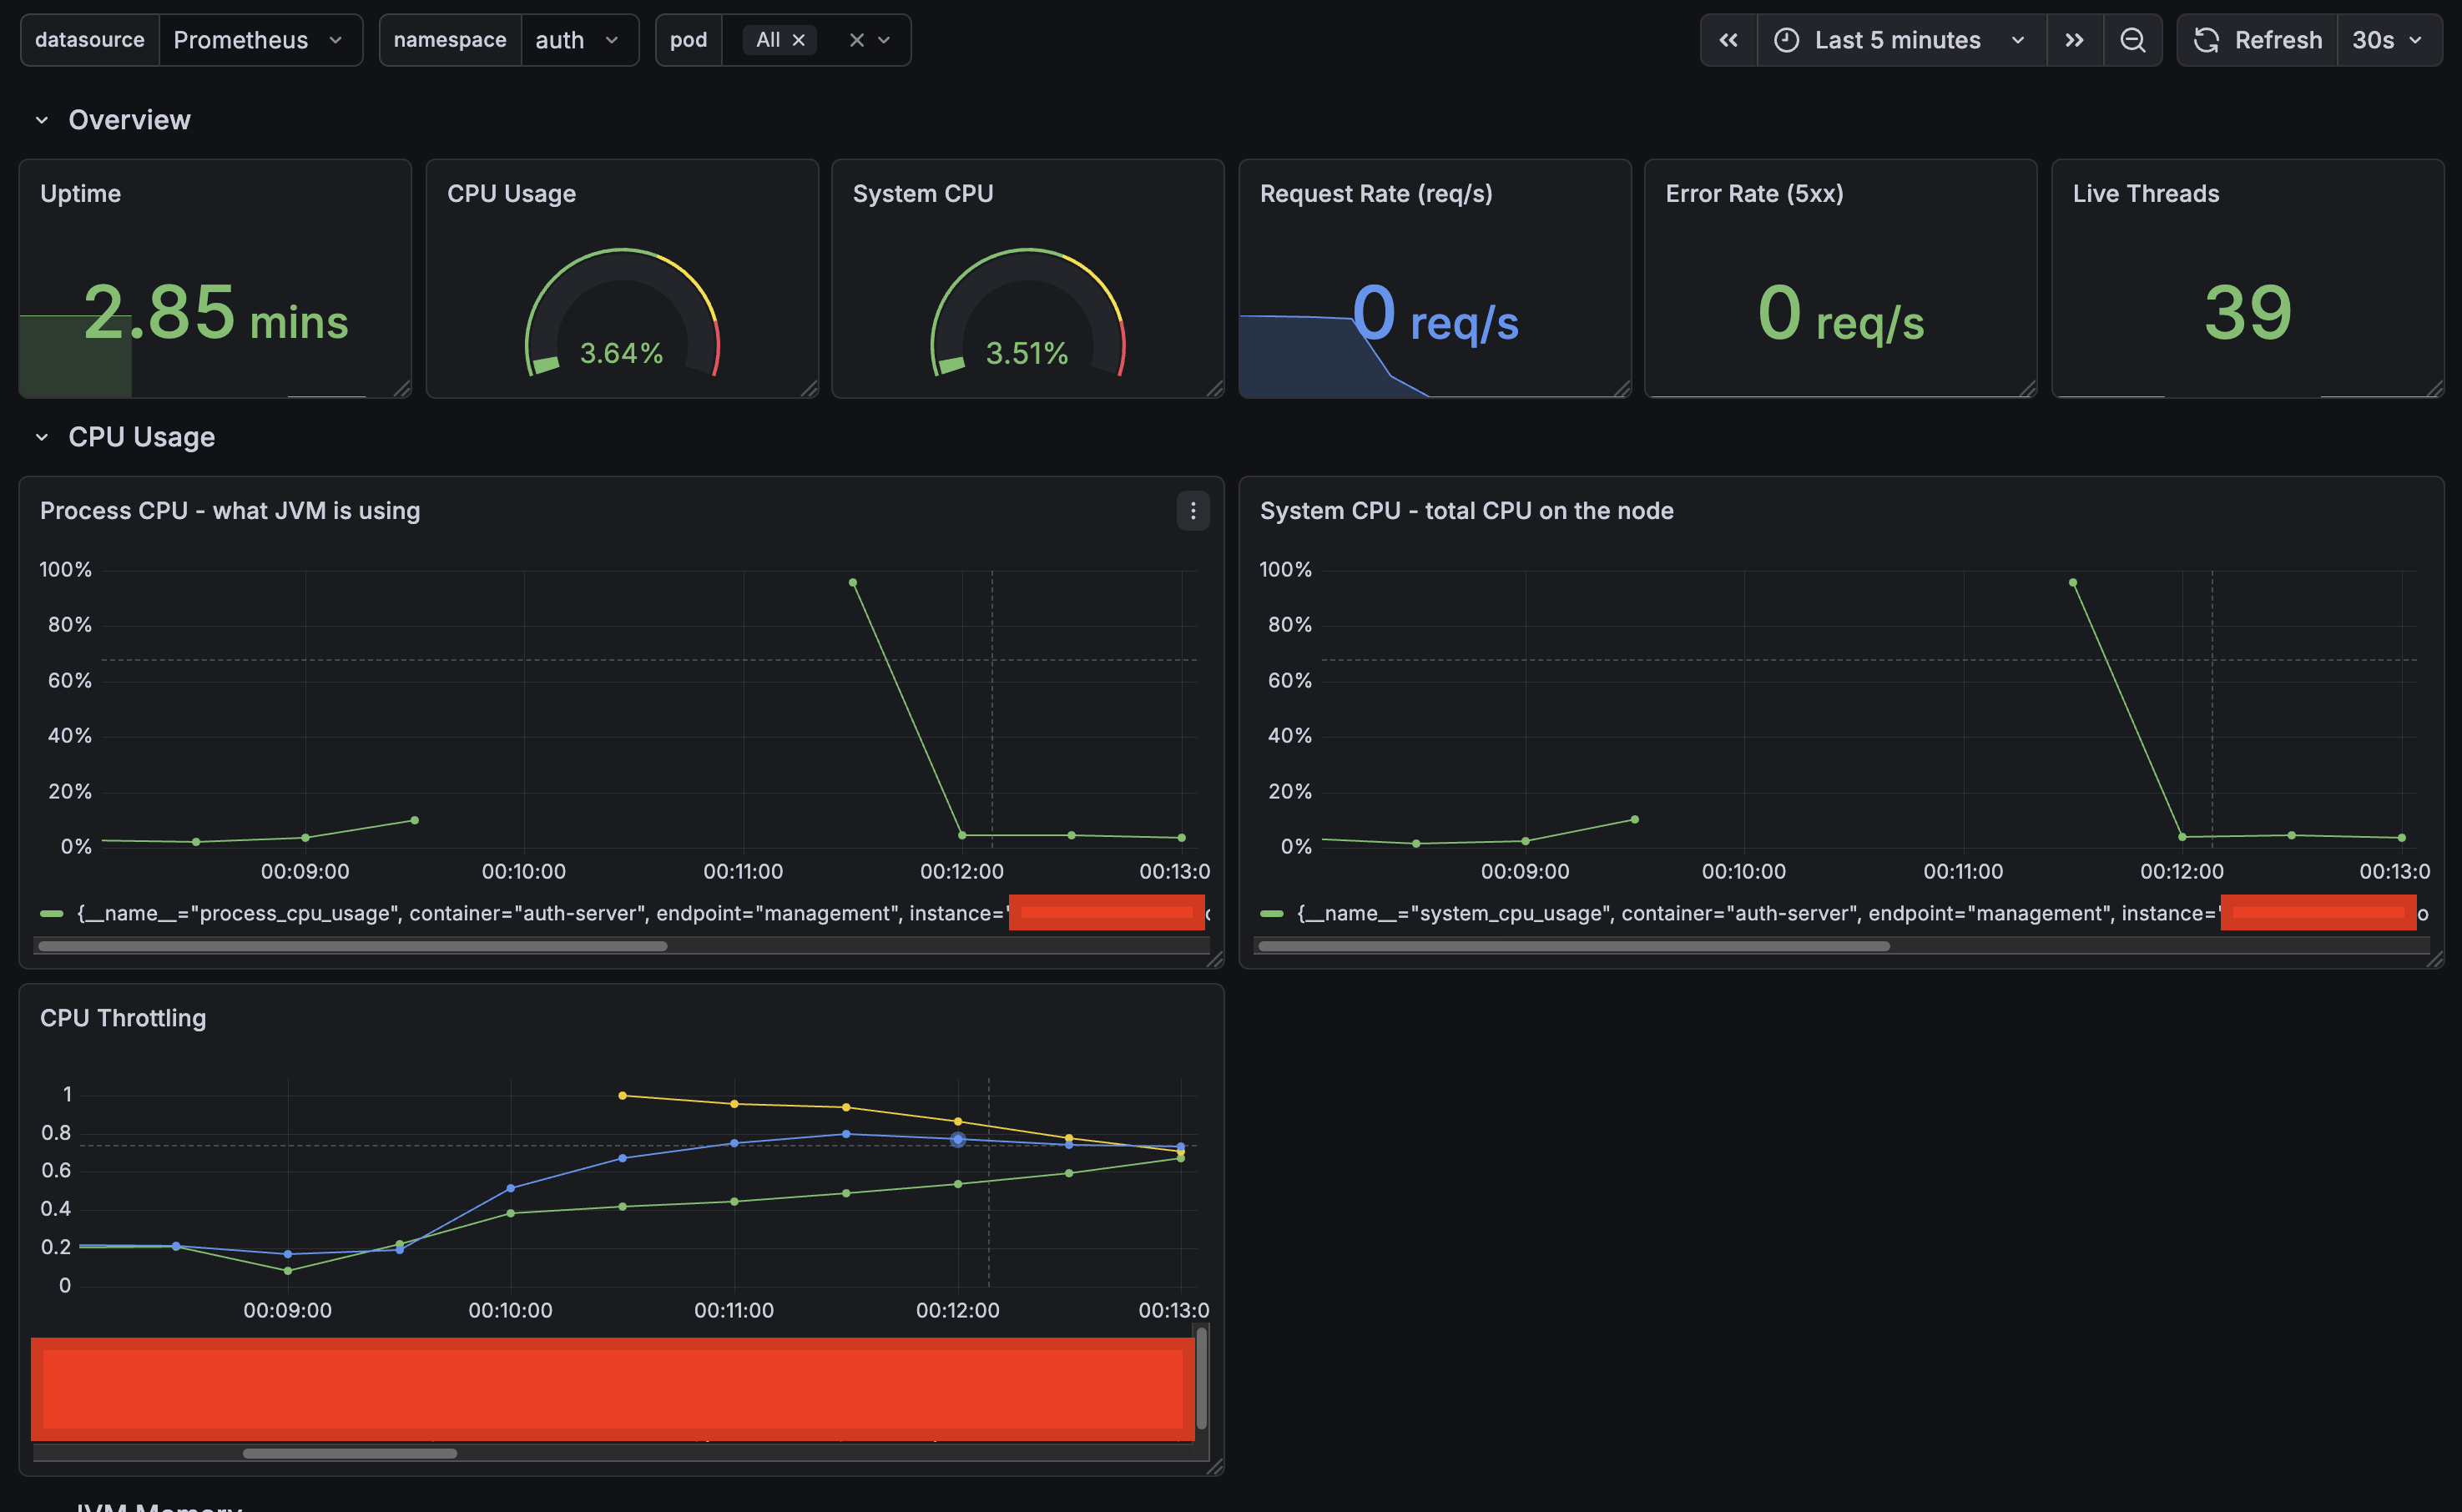Click the green color marker in System CPU legend
This screenshot has width=2462, height=1512.
point(1271,913)
